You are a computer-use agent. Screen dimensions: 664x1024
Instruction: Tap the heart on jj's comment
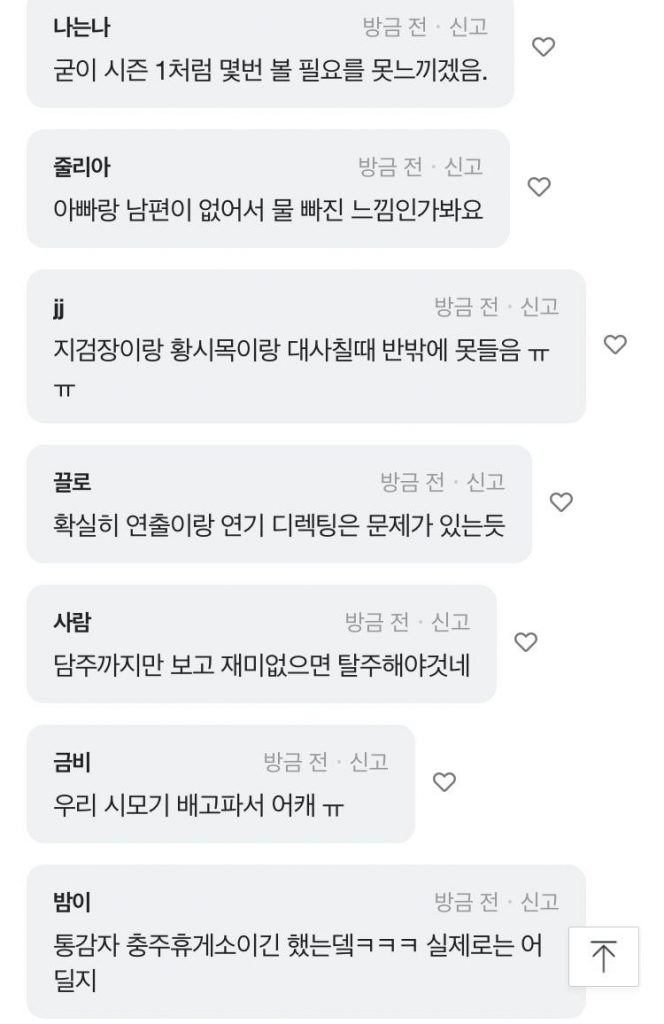615,345
